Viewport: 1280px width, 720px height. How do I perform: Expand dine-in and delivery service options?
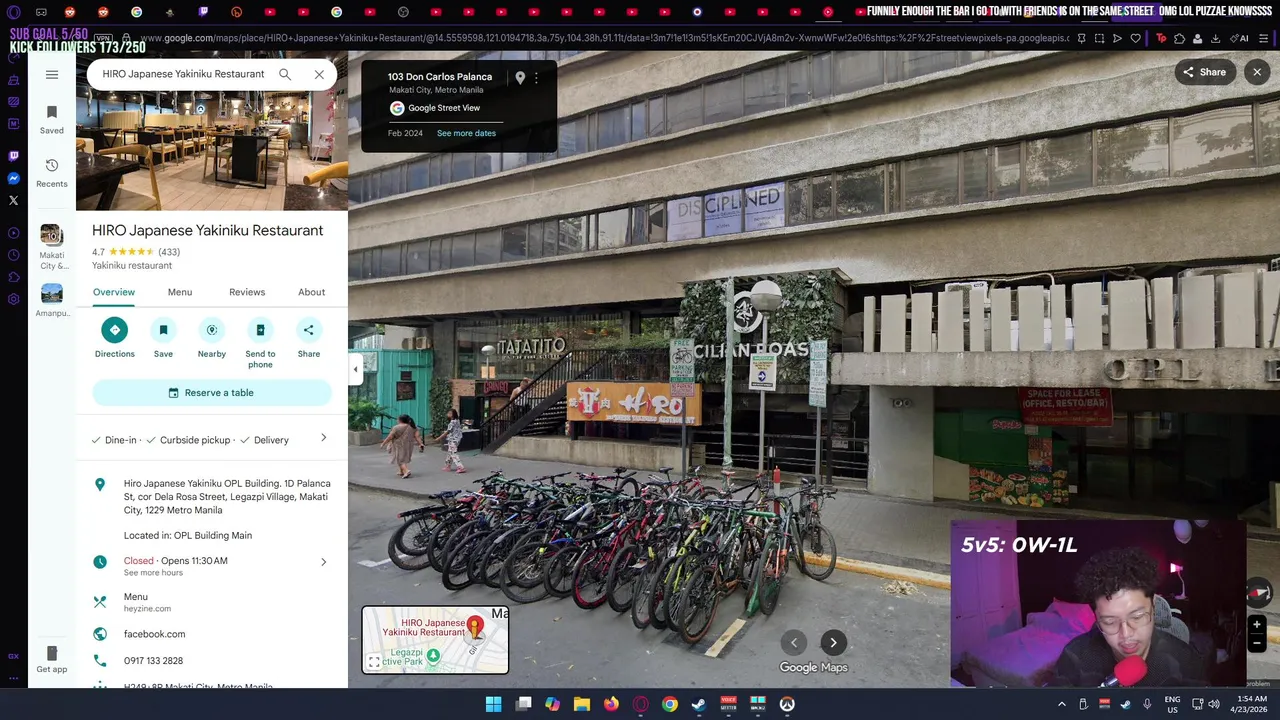323,438
